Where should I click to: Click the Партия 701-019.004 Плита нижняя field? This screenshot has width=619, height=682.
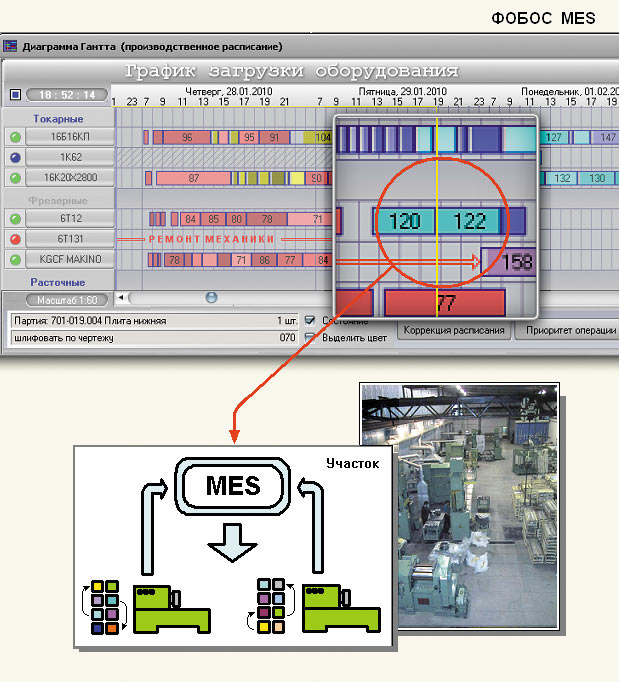point(155,321)
